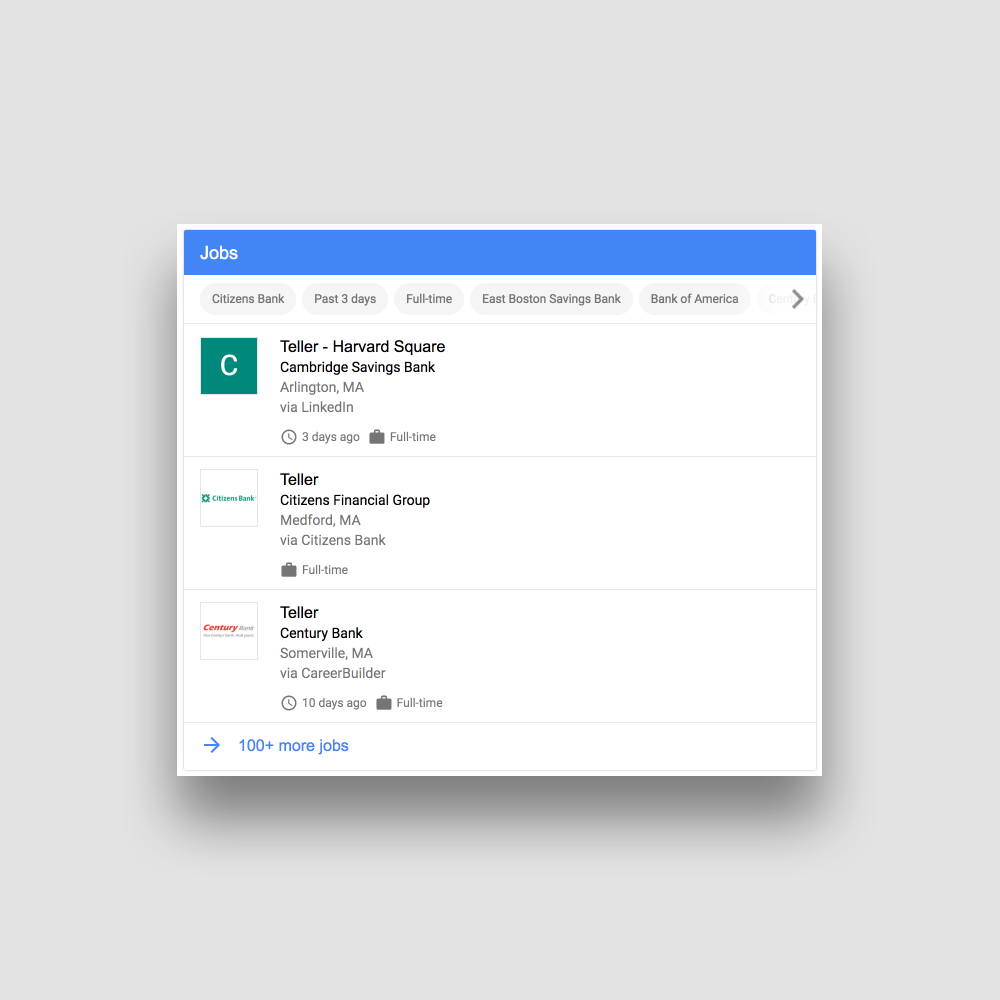This screenshot has height=1000, width=1000.
Task: Click the clock icon beside '10 days ago'
Action: click(289, 703)
